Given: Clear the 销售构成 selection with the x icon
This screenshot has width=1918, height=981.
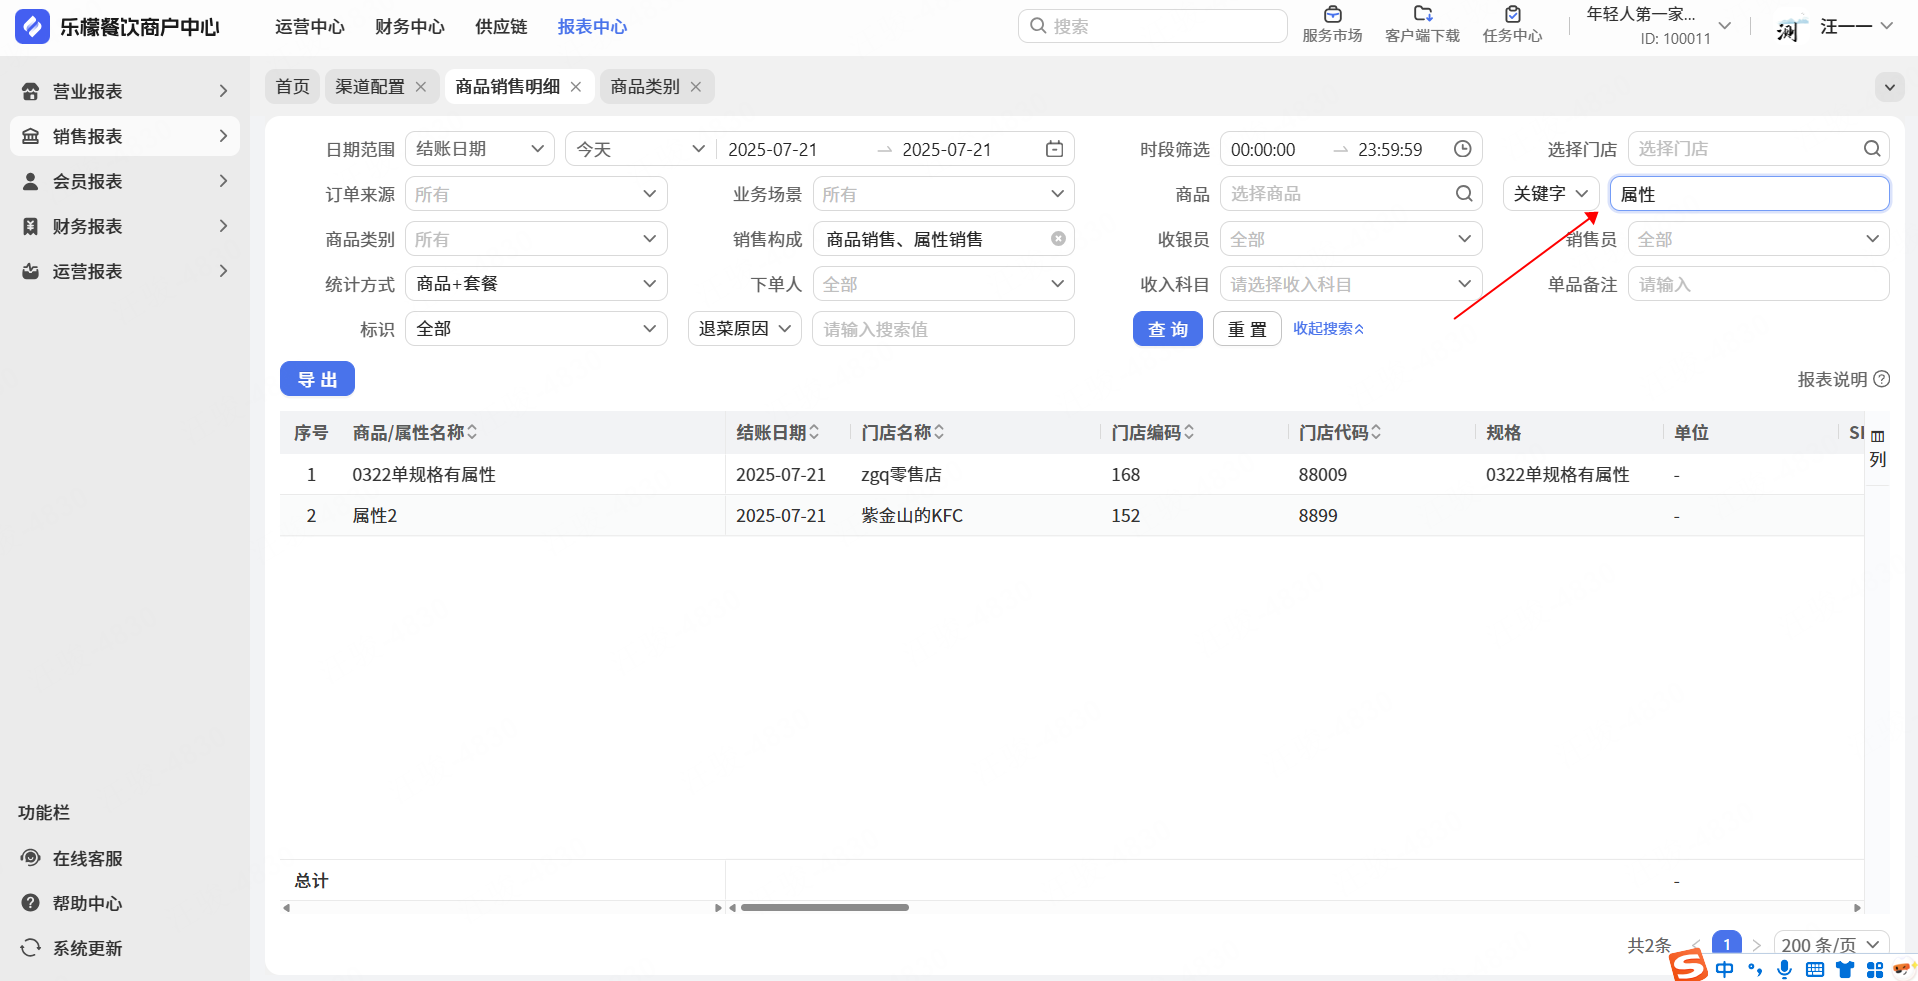Looking at the screenshot, I should (1058, 239).
